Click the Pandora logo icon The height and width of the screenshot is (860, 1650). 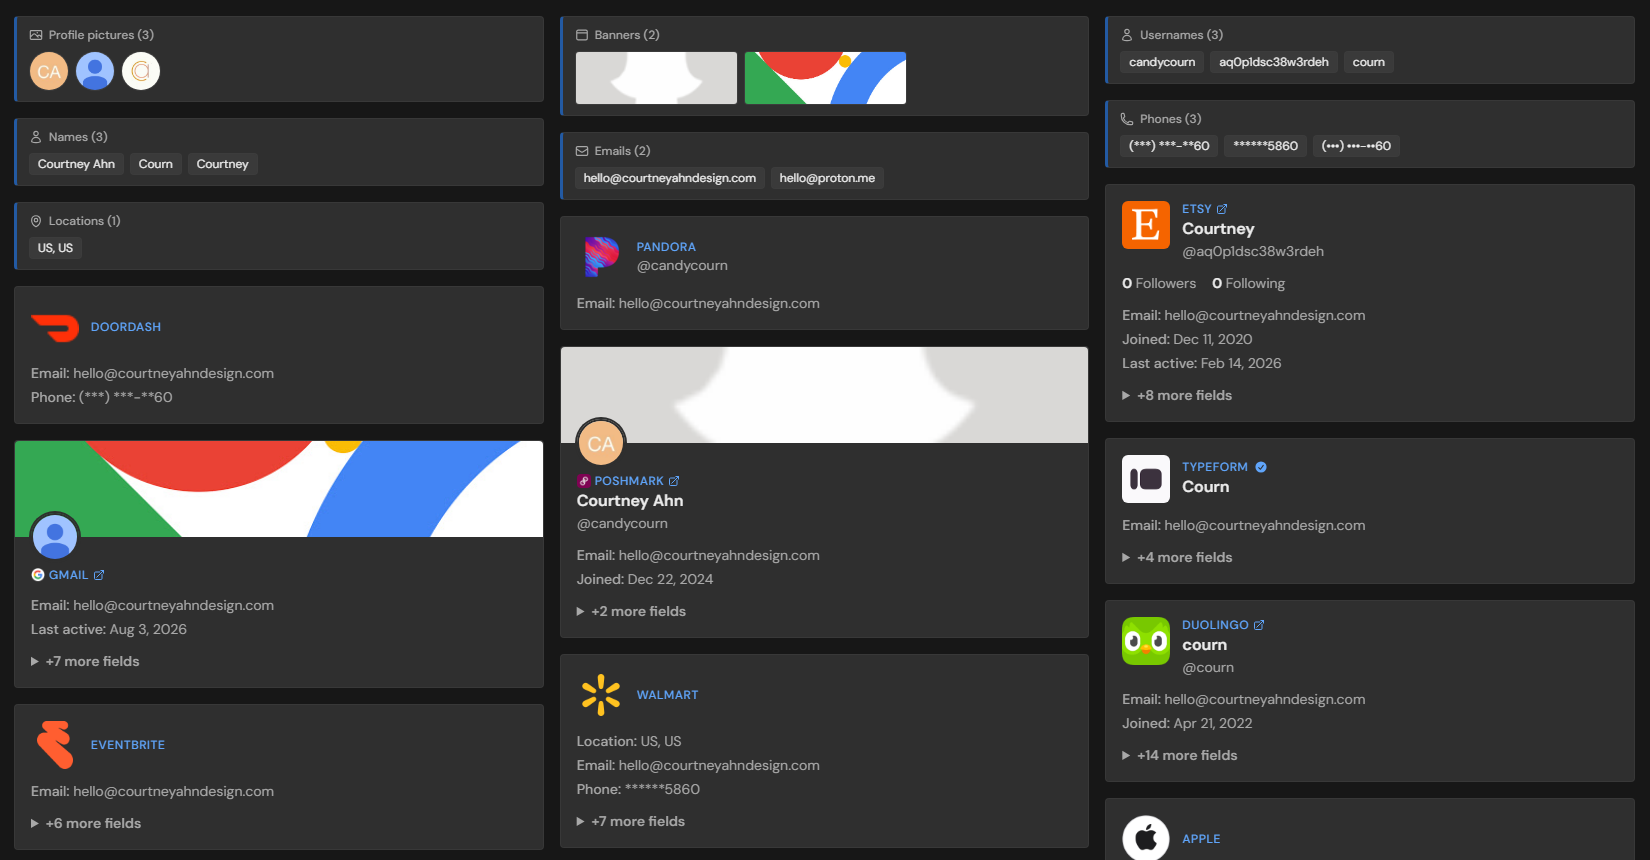click(x=601, y=257)
